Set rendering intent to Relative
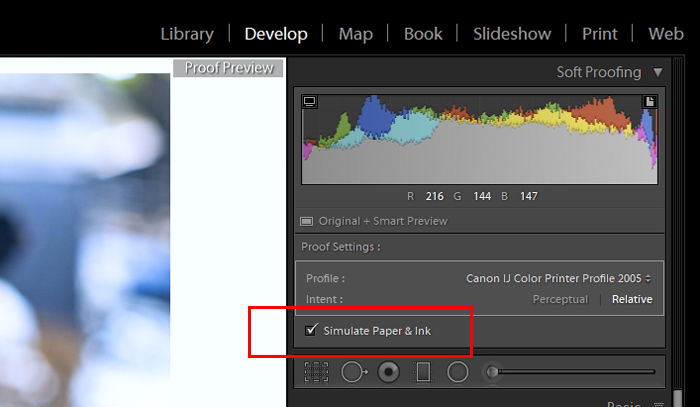Viewport: 700px width, 407px height. pyautogui.click(x=632, y=299)
